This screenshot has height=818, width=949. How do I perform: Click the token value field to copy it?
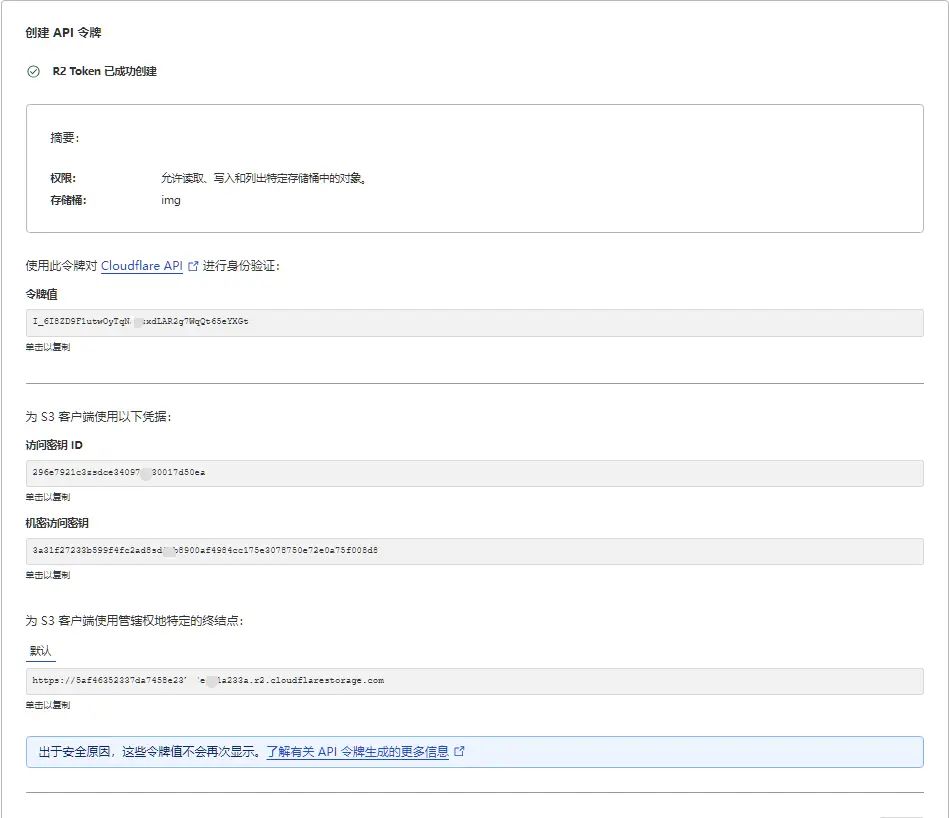point(474,322)
